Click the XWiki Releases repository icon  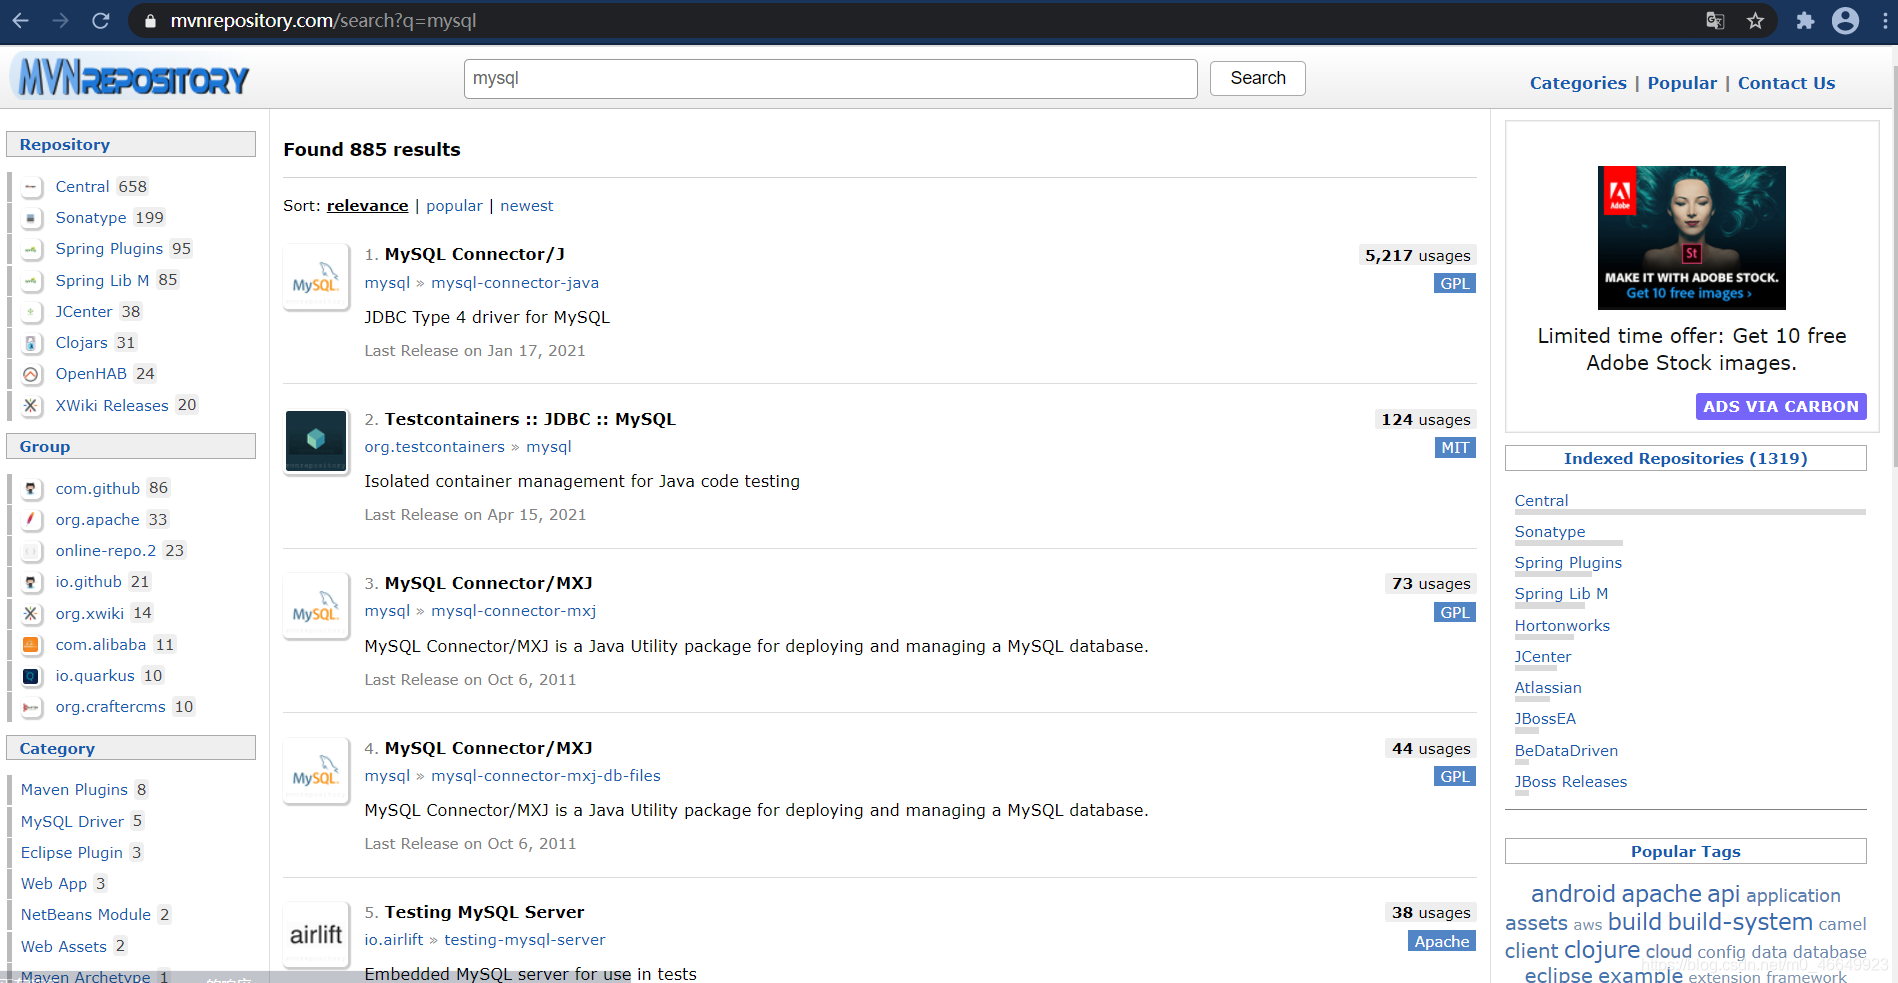(x=31, y=406)
